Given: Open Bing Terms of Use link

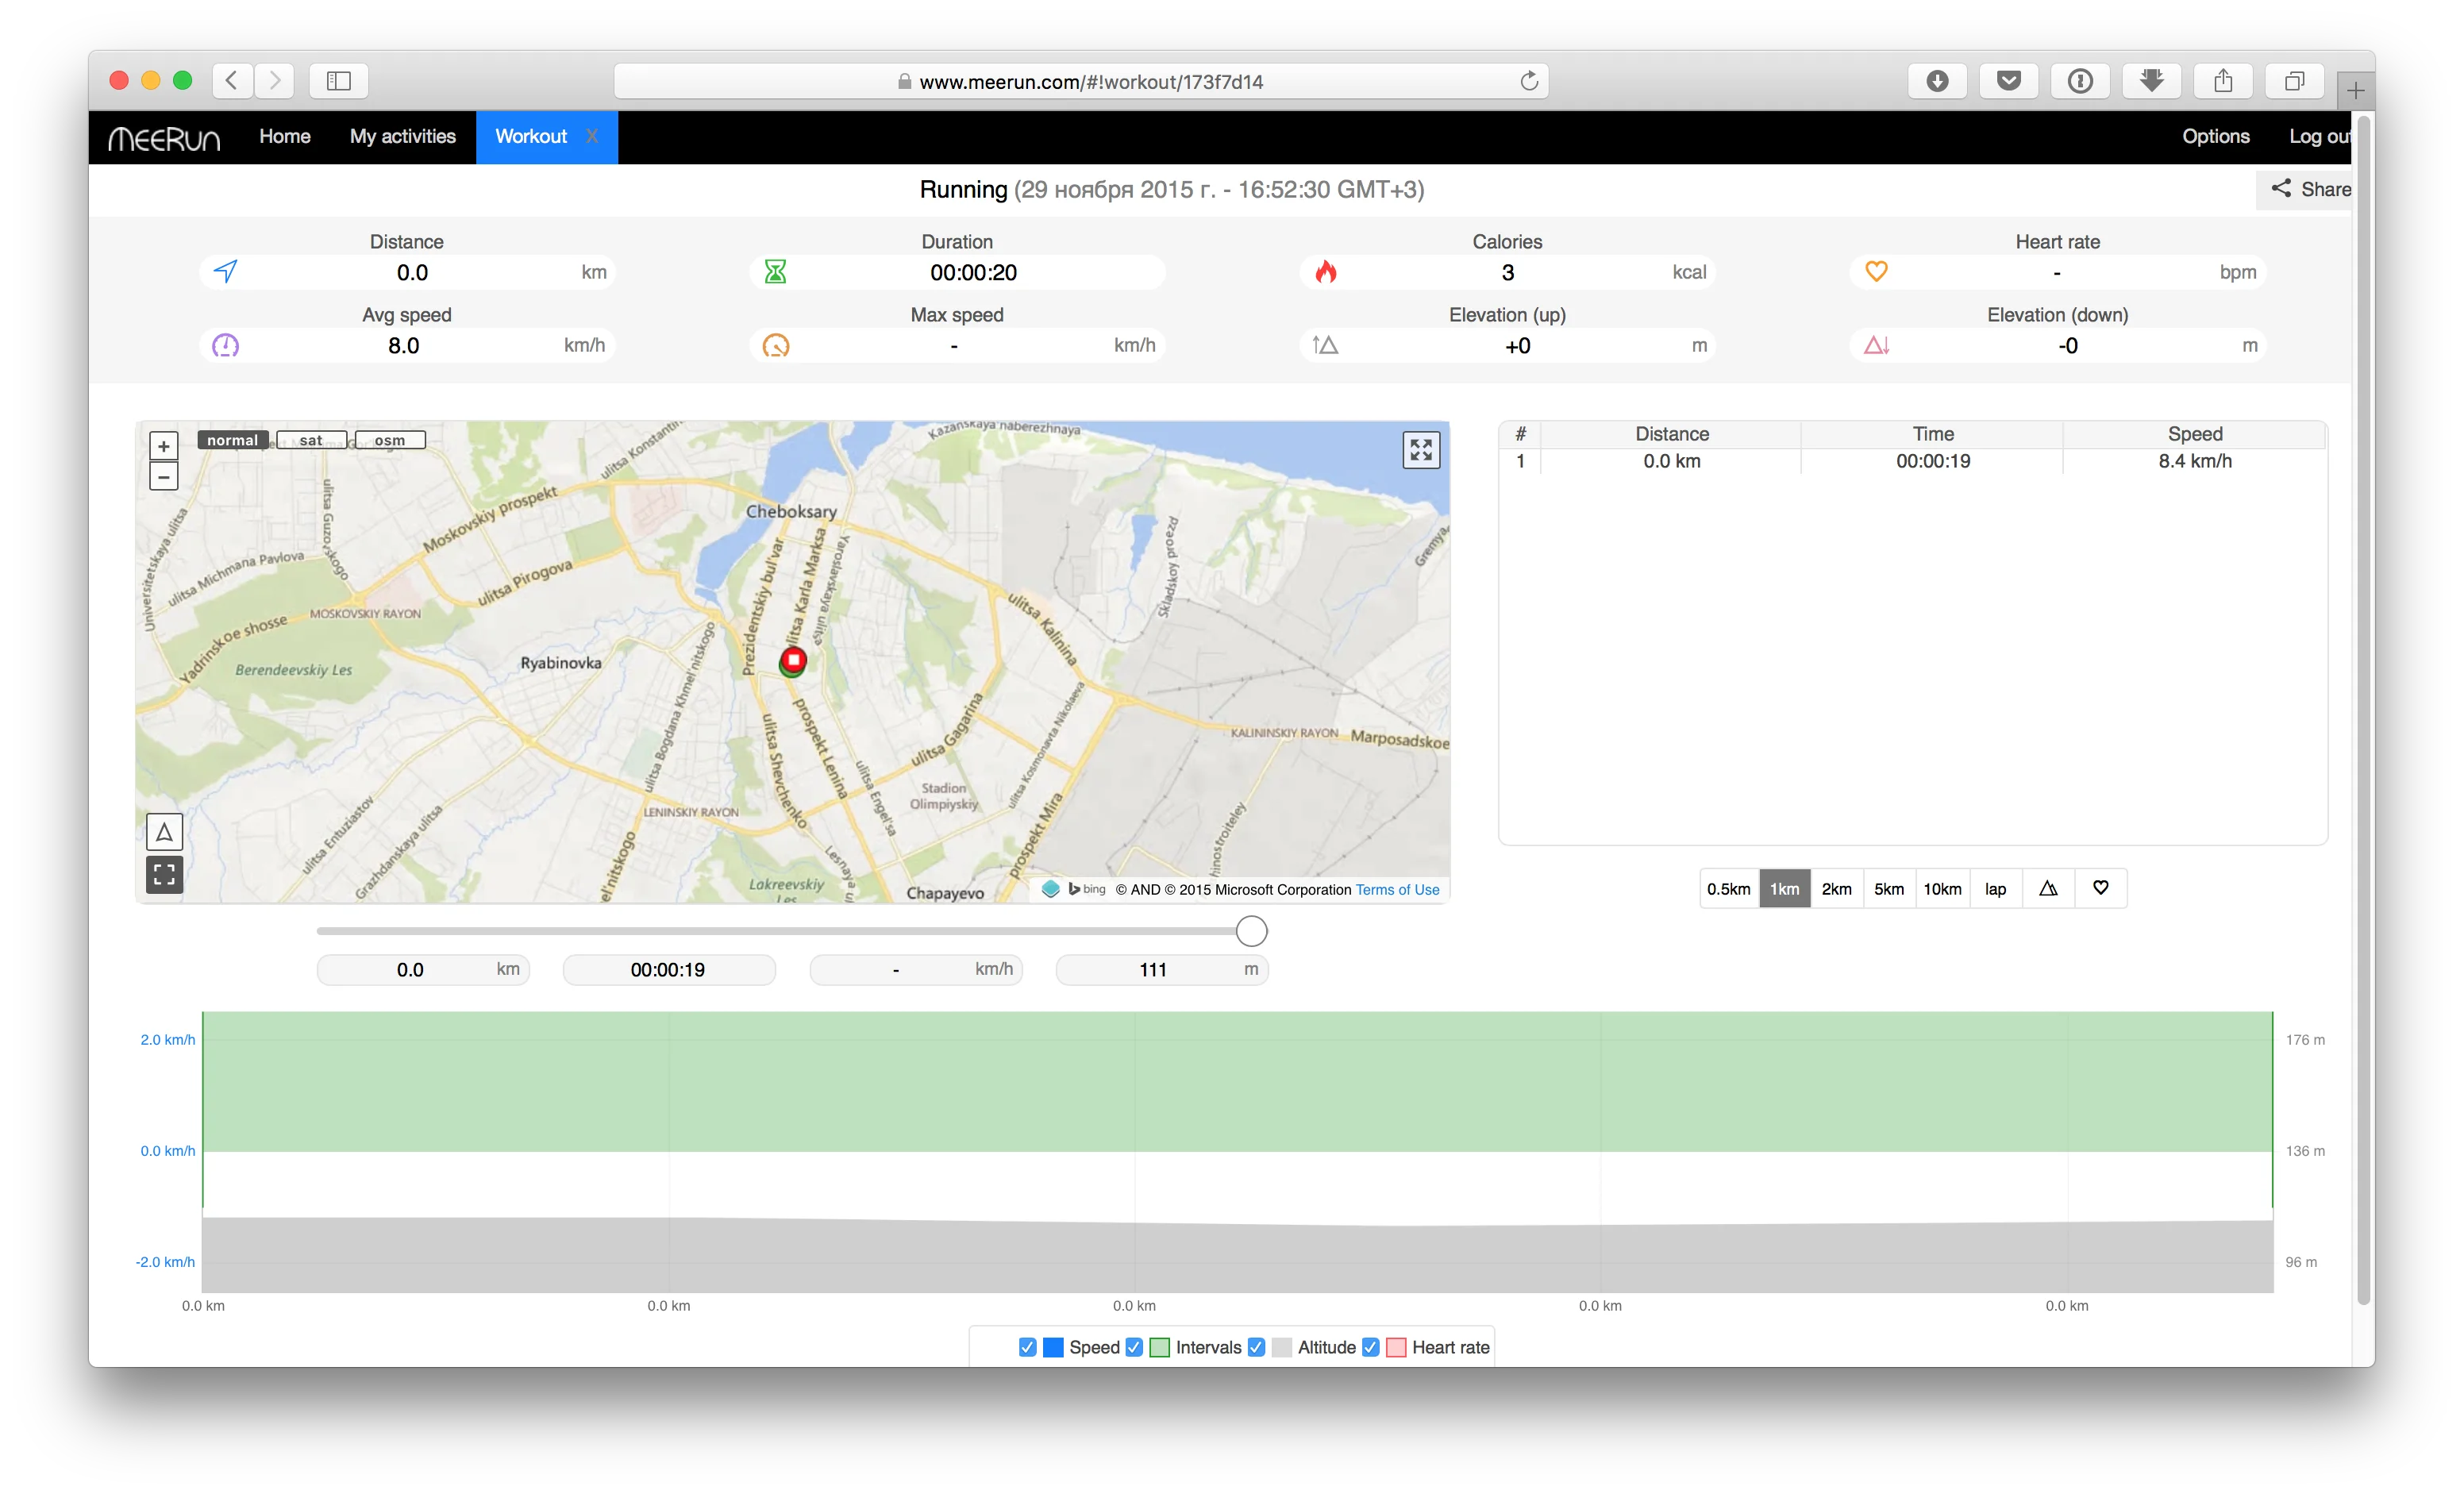Looking at the screenshot, I should [1397, 889].
